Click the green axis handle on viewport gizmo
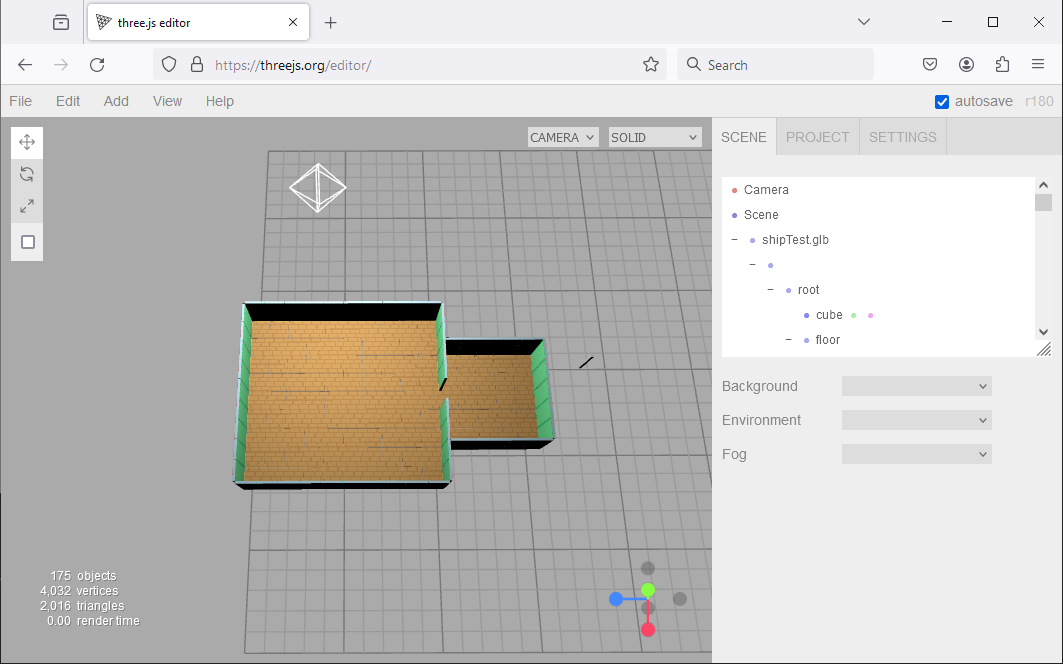Image resolution: width=1063 pixels, height=664 pixels. point(648,590)
